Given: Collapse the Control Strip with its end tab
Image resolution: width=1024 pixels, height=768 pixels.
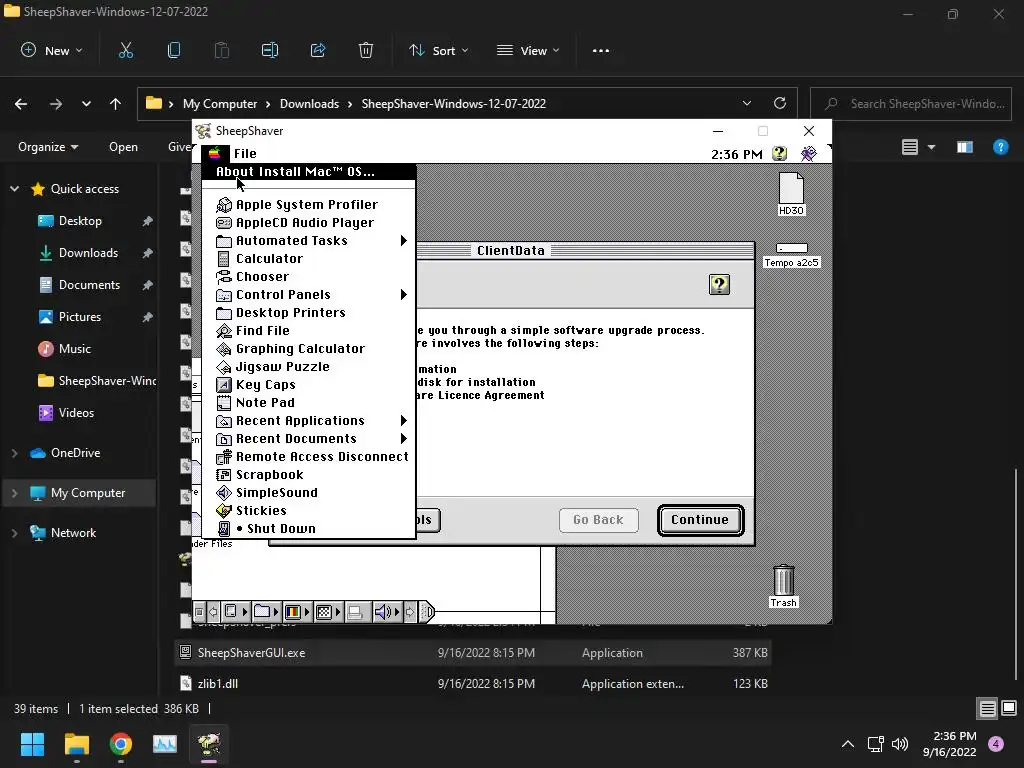Looking at the screenshot, I should pos(427,612).
